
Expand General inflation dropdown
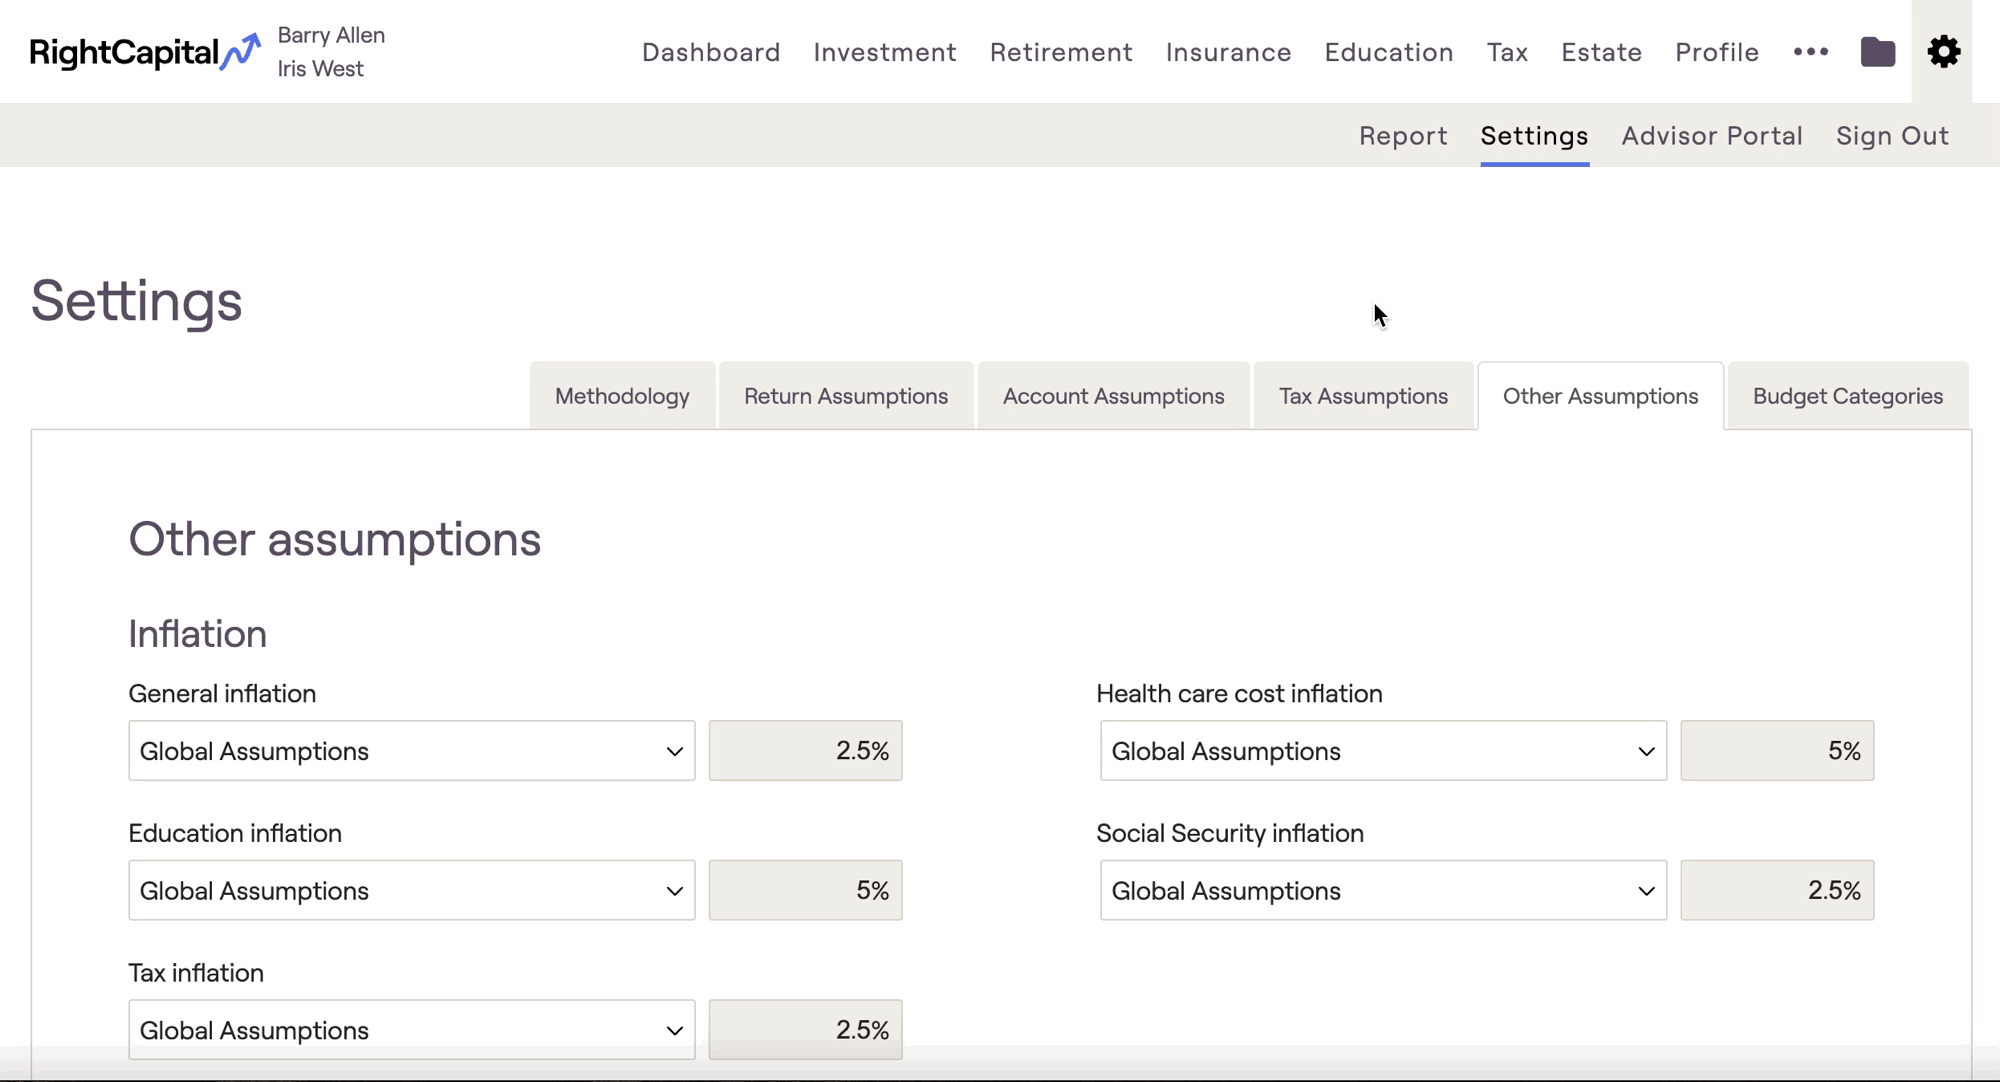coord(412,751)
